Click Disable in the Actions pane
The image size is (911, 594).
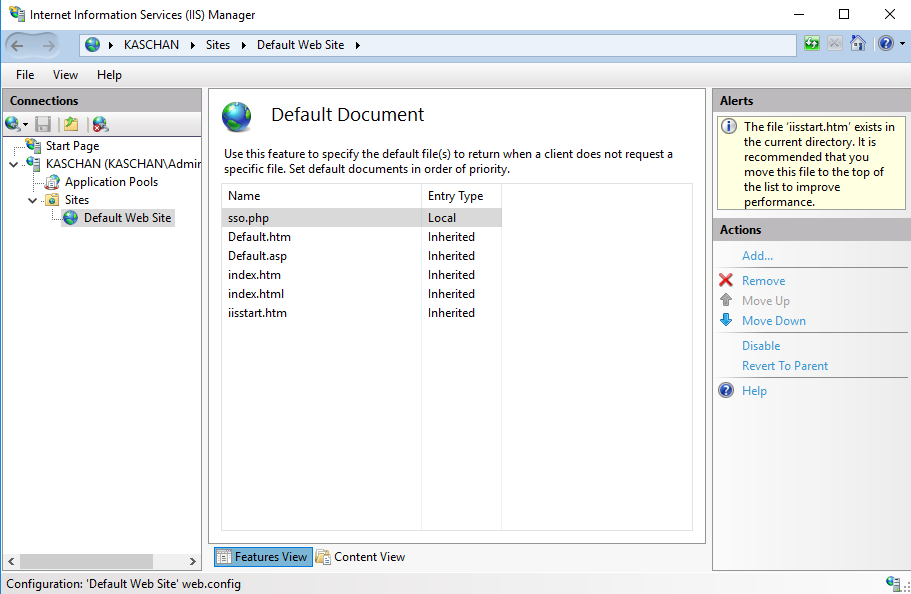click(760, 346)
